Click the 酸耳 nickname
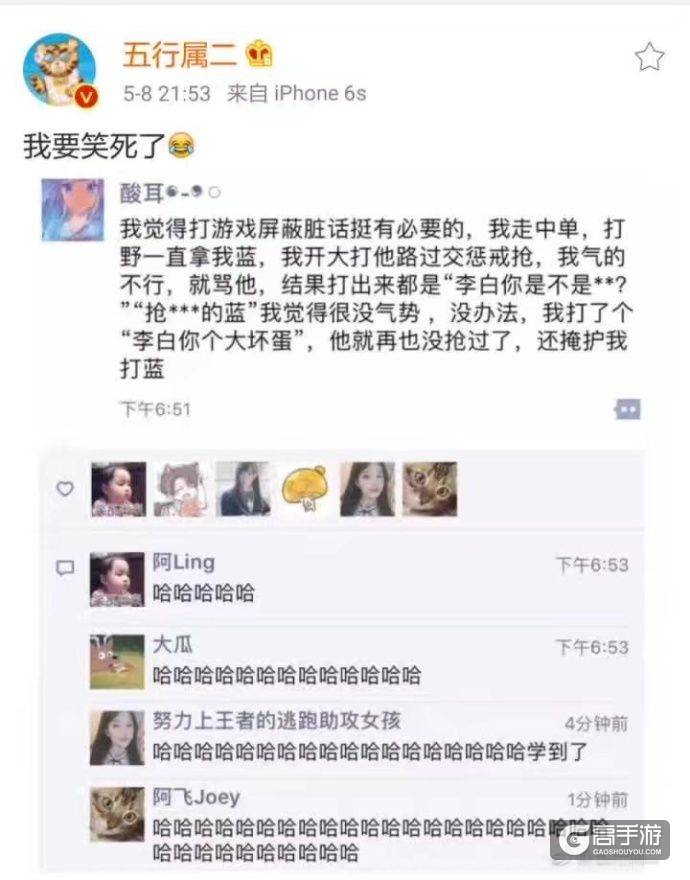 [141, 193]
